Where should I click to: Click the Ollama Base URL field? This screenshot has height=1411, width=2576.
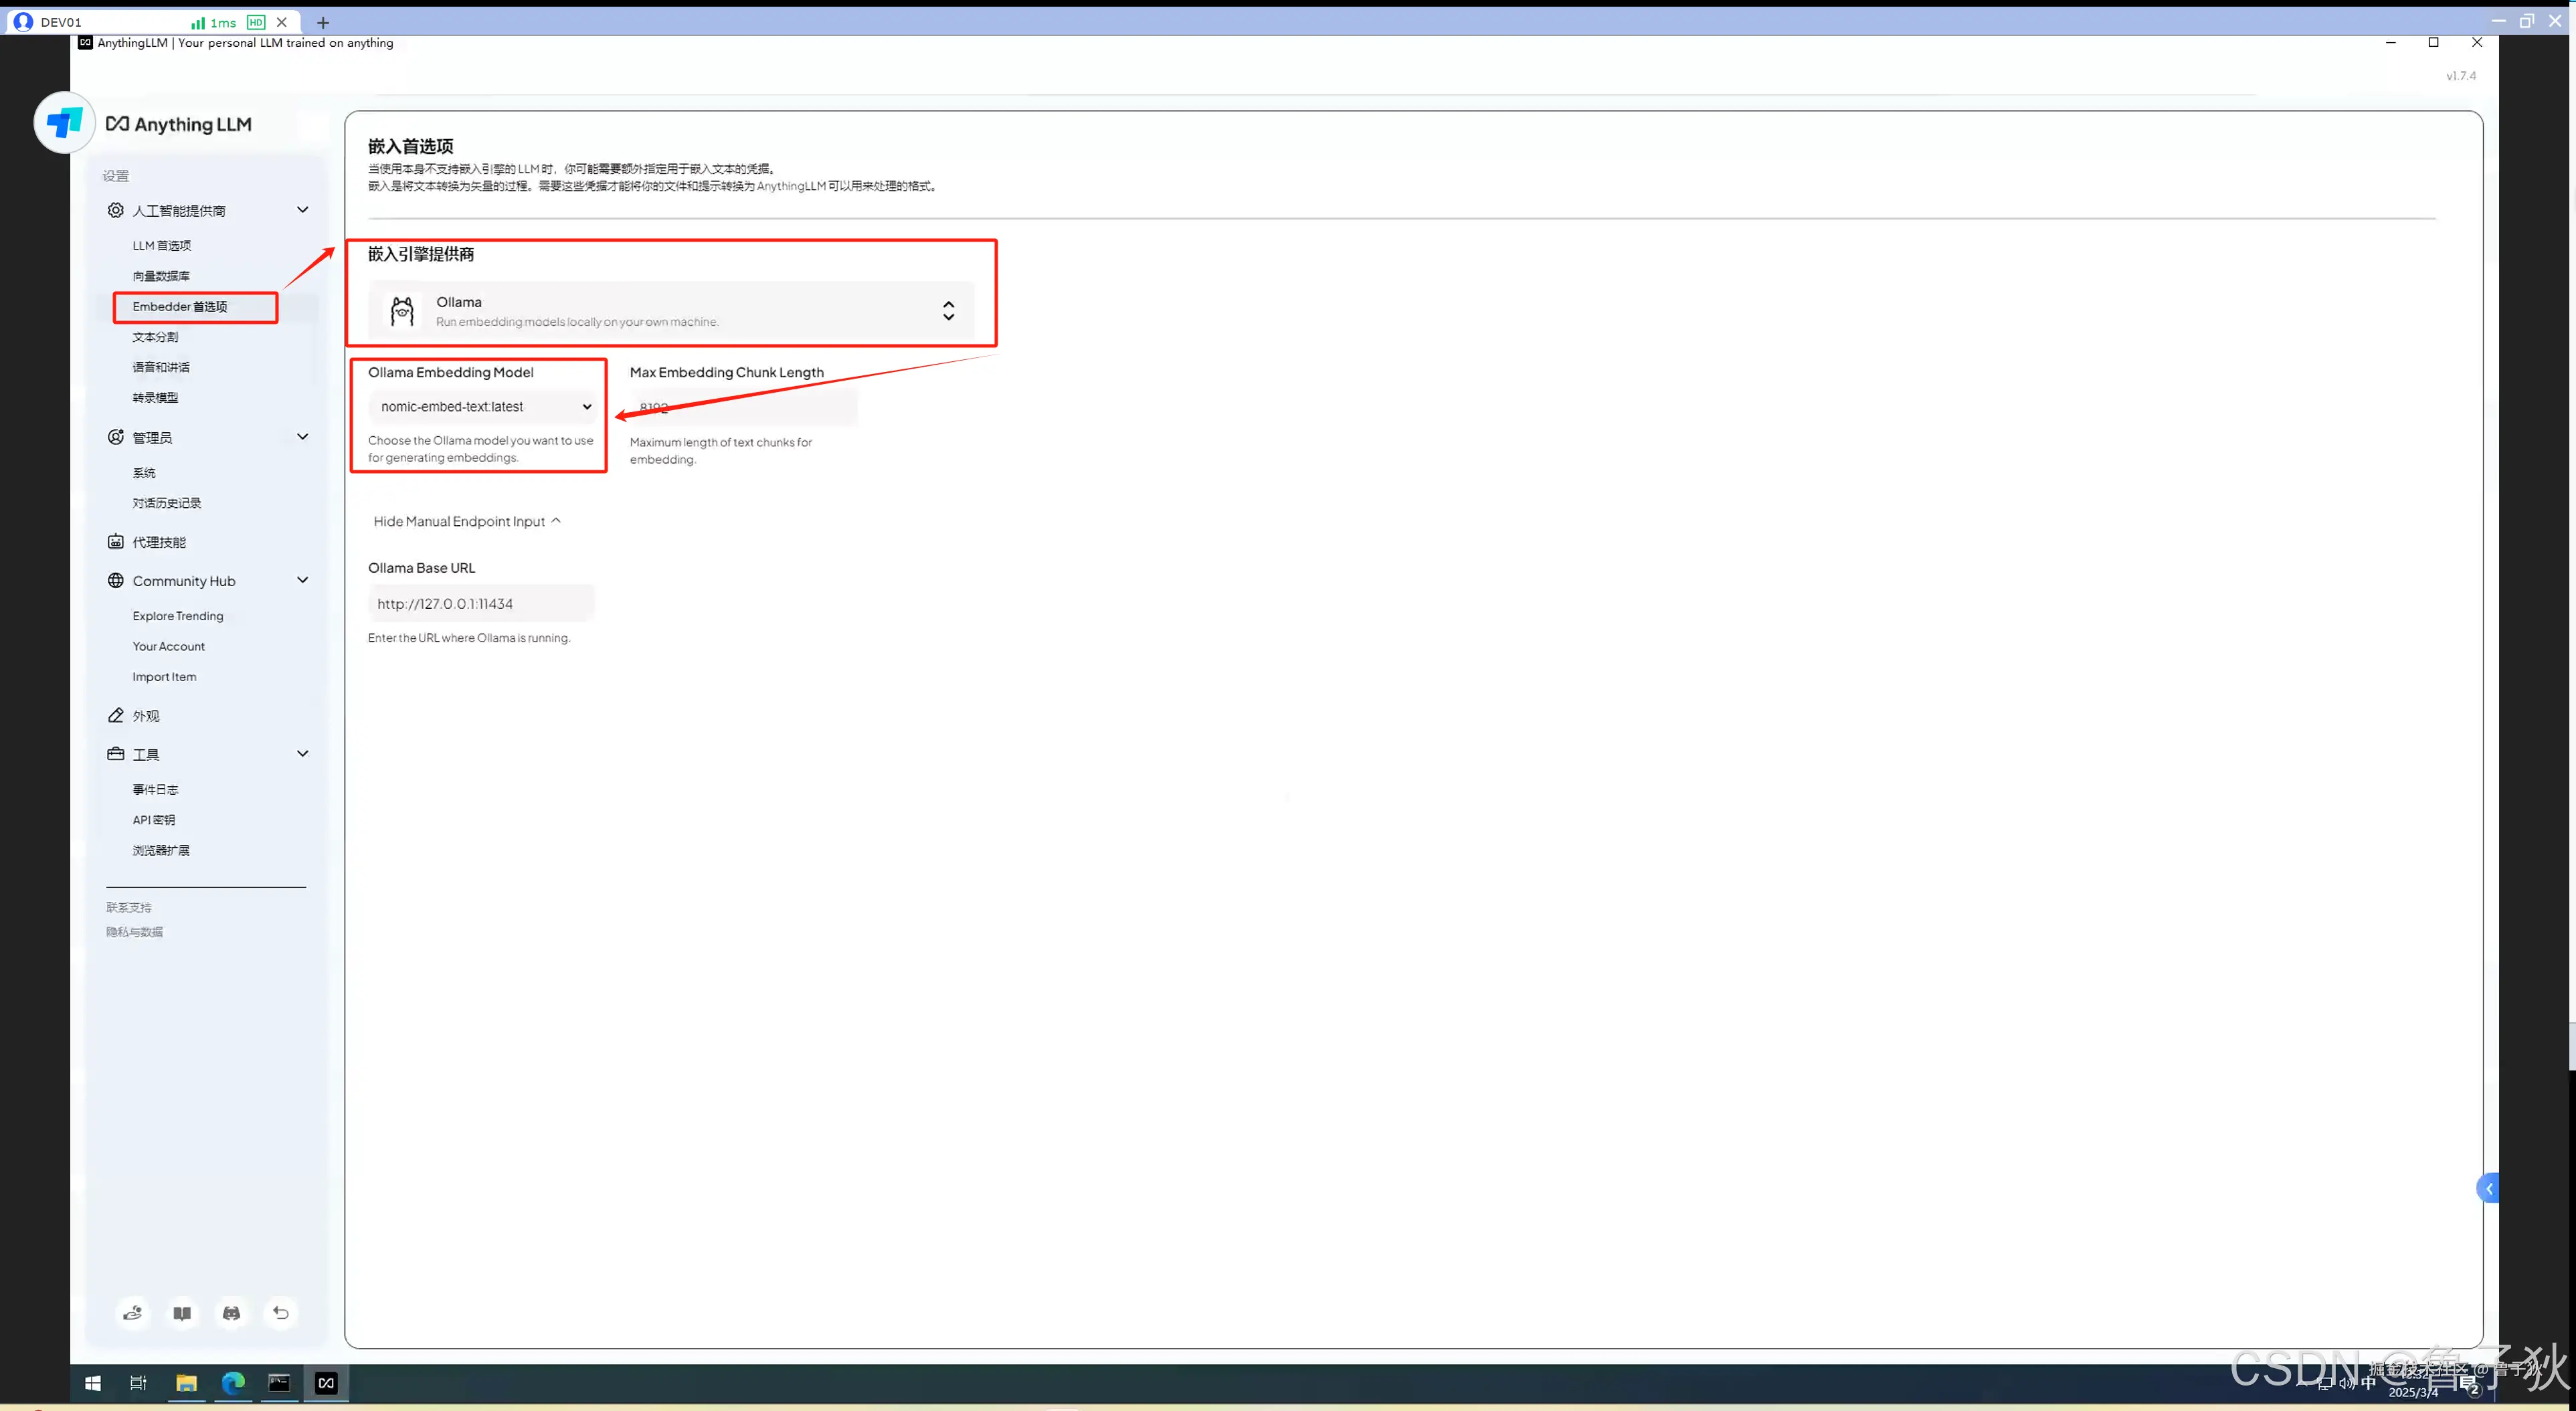pos(481,603)
